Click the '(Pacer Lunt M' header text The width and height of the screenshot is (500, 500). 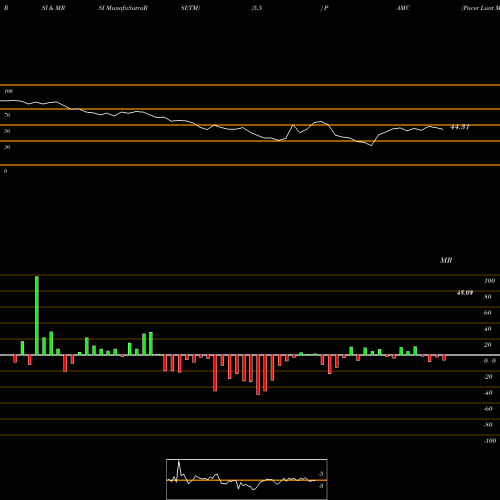tap(480, 8)
